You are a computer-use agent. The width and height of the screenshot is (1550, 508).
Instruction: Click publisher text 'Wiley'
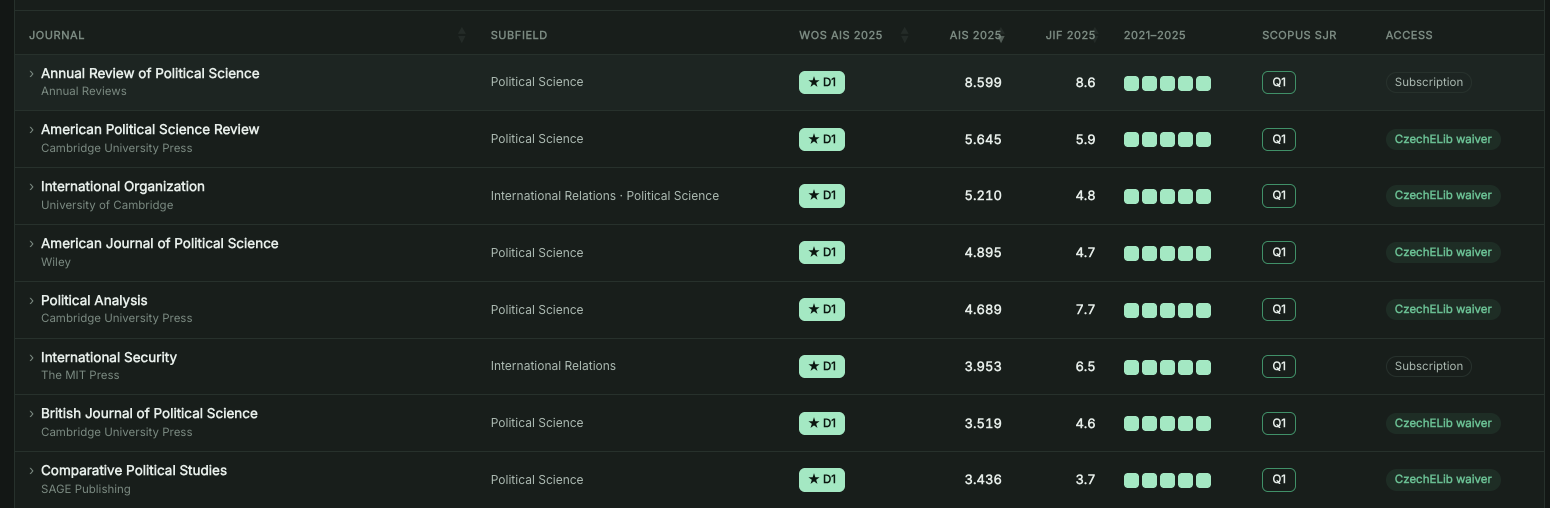56,262
